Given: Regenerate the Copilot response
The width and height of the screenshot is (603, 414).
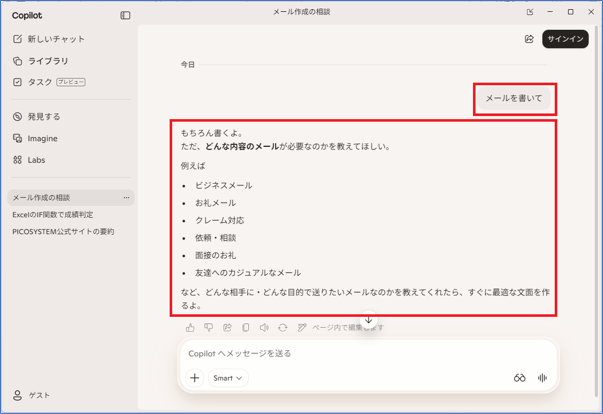Looking at the screenshot, I should (x=283, y=328).
